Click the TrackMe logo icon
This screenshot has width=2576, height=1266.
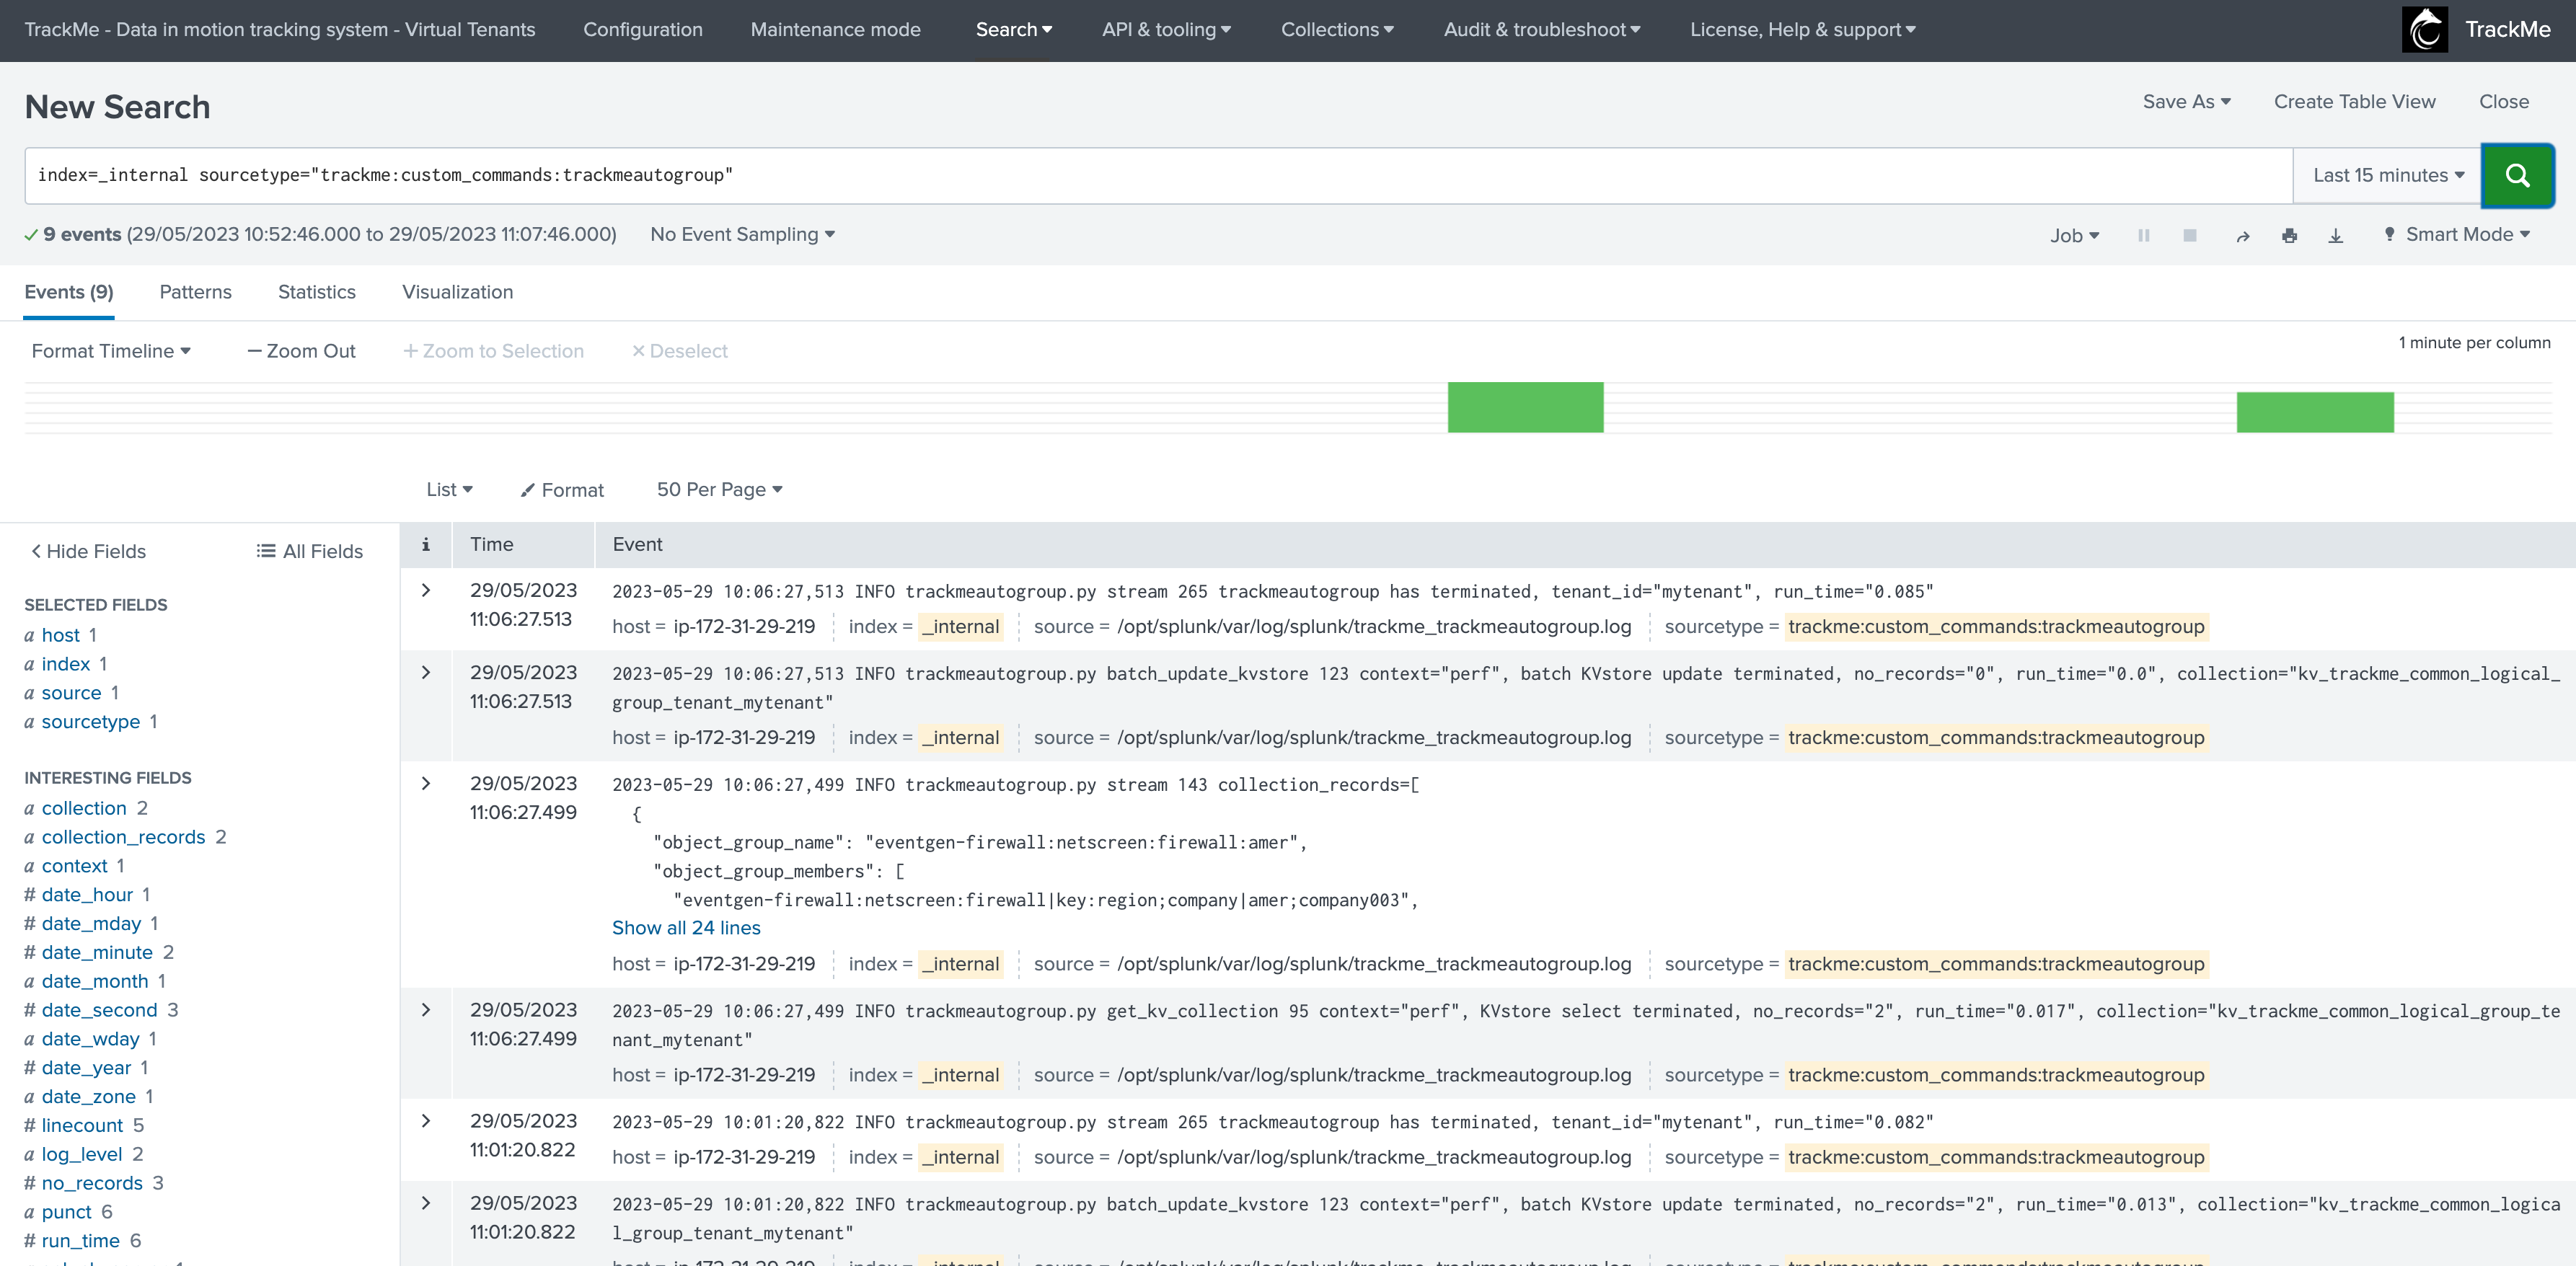pyautogui.click(x=2424, y=30)
